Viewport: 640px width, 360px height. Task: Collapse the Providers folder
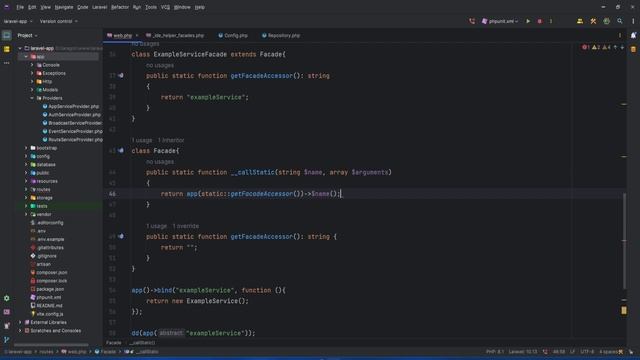(x=32, y=98)
